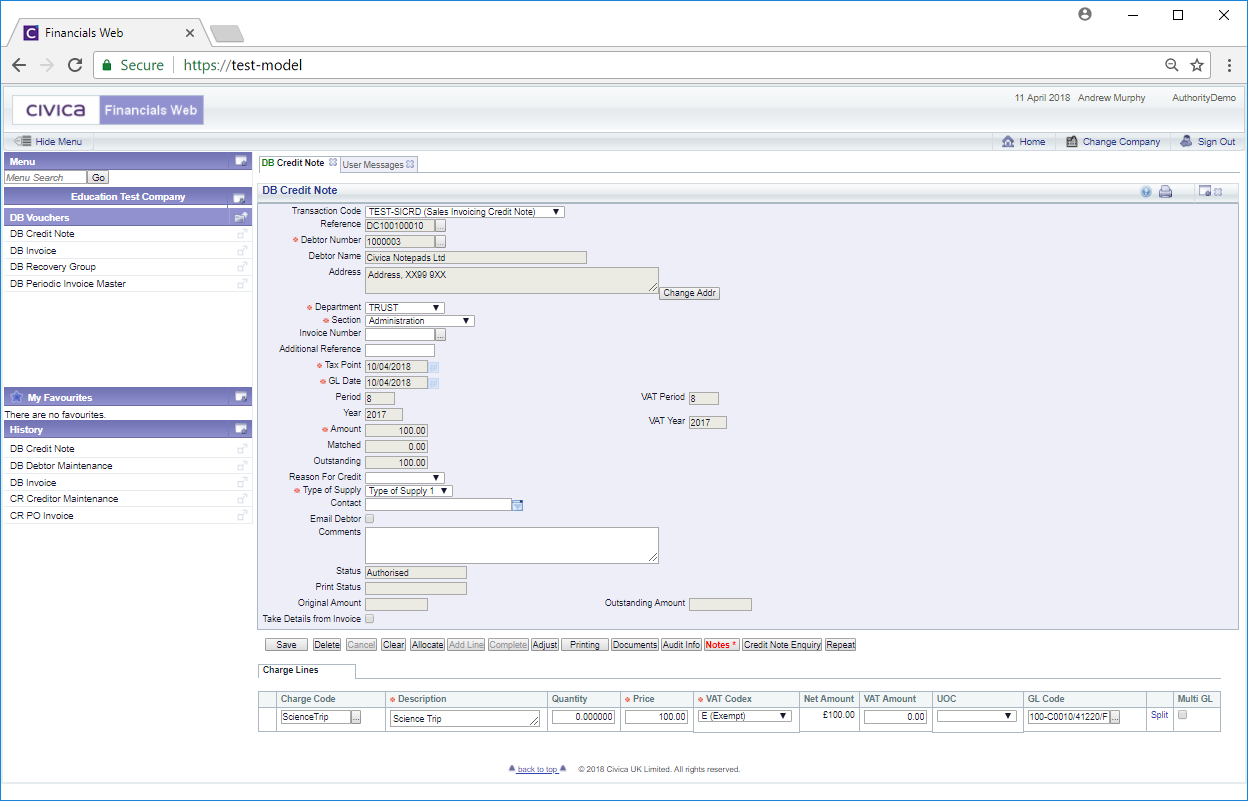Viewport: 1248px width, 801px height.
Task: Click the Save button
Action: 286,645
